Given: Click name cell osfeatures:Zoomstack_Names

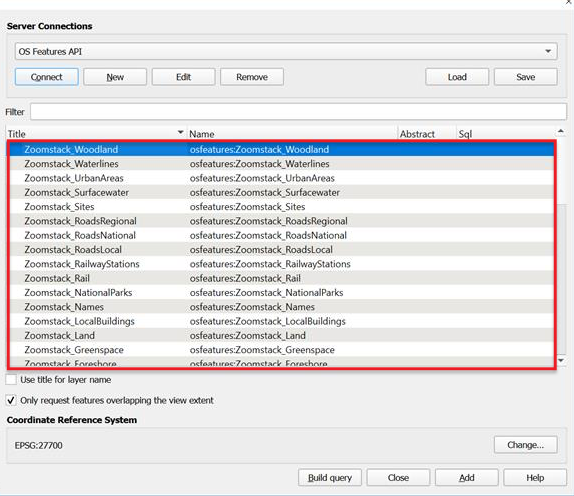Looking at the screenshot, I should (252, 307).
